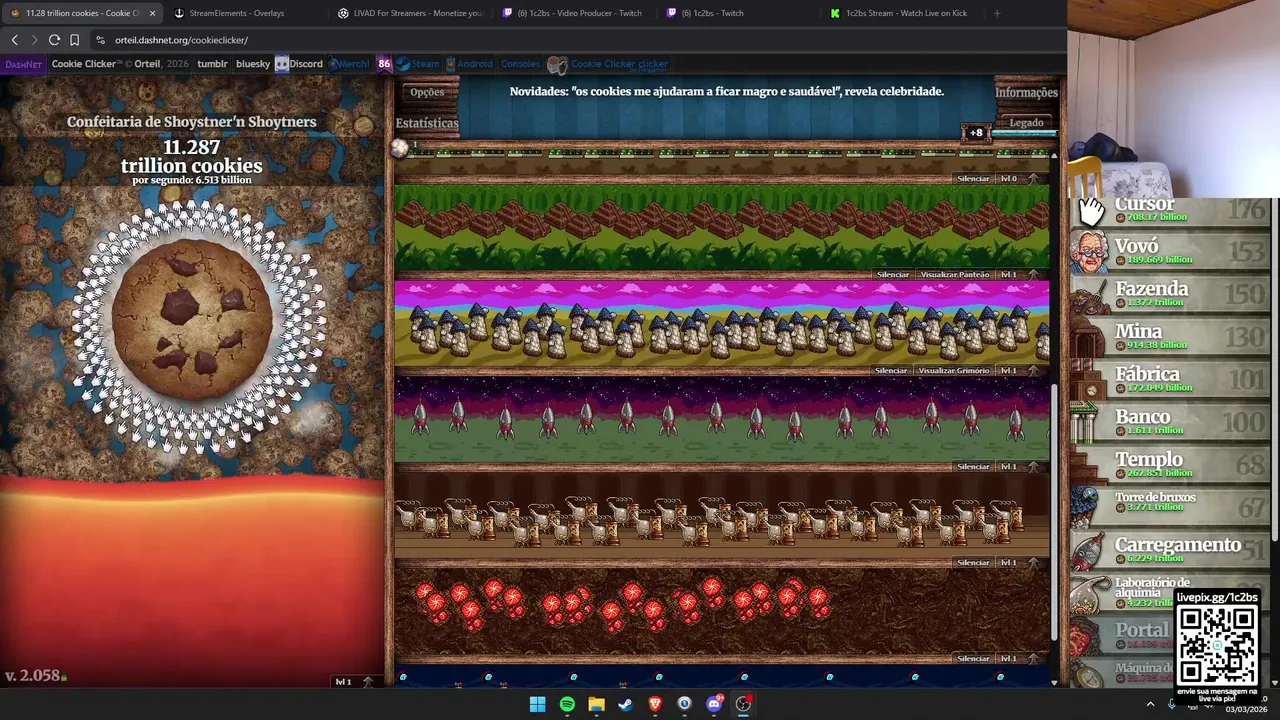Open Steam from the taskbar

click(x=626, y=704)
